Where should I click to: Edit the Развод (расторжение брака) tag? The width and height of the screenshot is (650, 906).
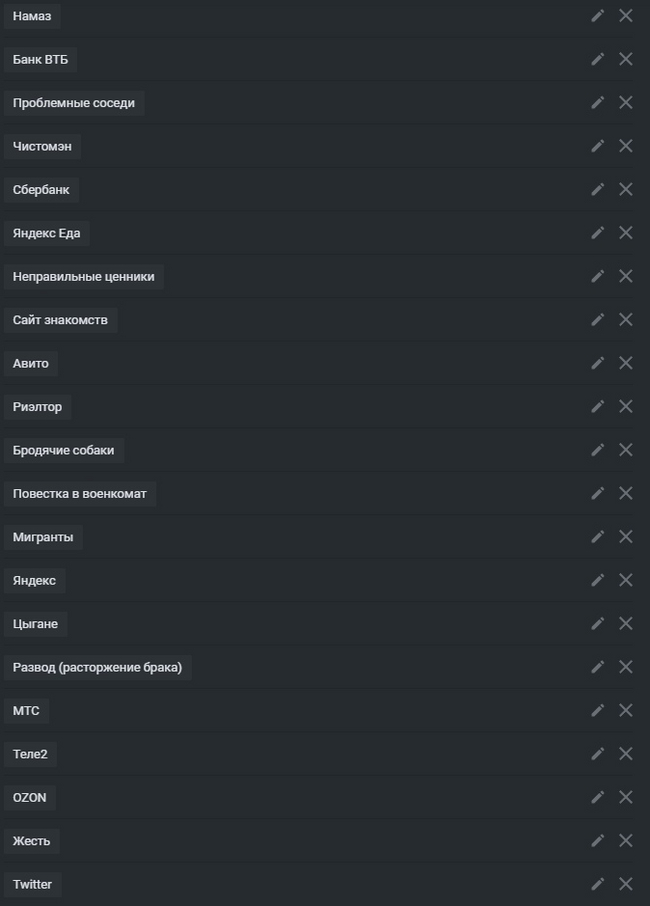(x=598, y=667)
